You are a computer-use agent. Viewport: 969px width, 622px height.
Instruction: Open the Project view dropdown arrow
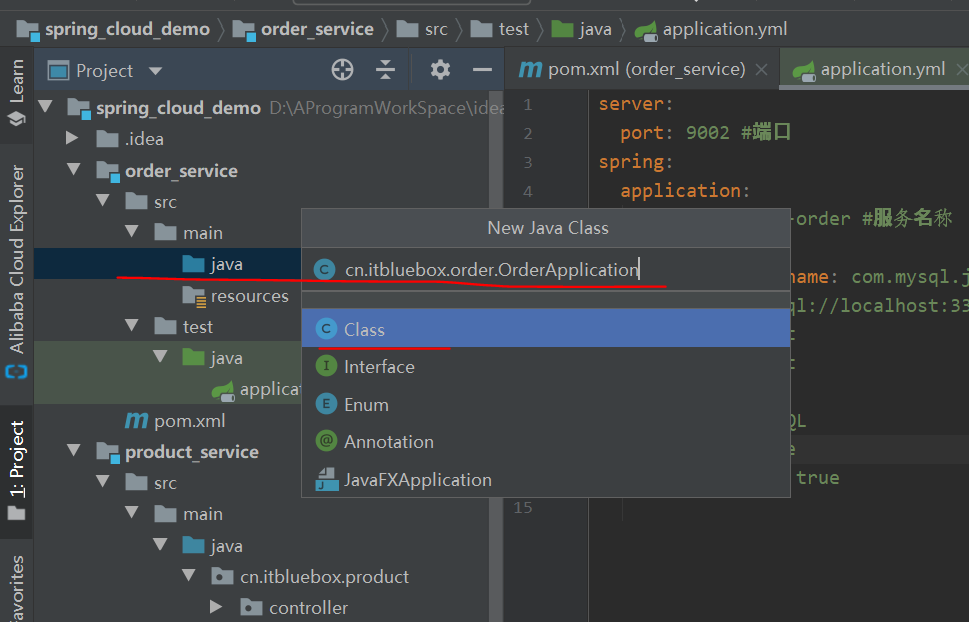(x=155, y=71)
